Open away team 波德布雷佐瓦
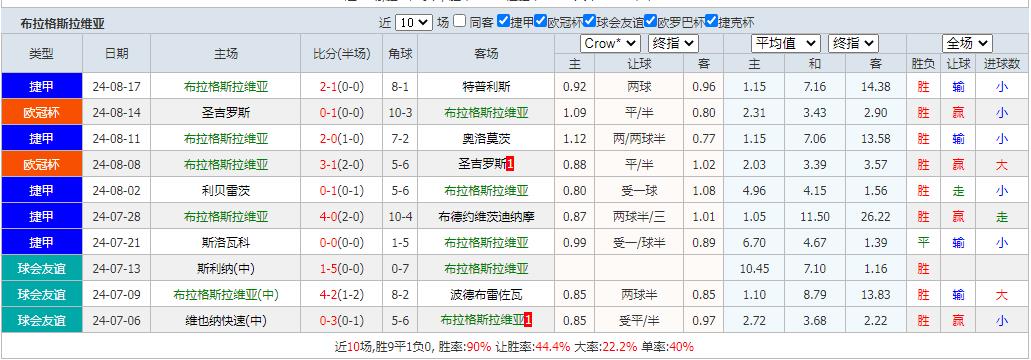 (486, 294)
